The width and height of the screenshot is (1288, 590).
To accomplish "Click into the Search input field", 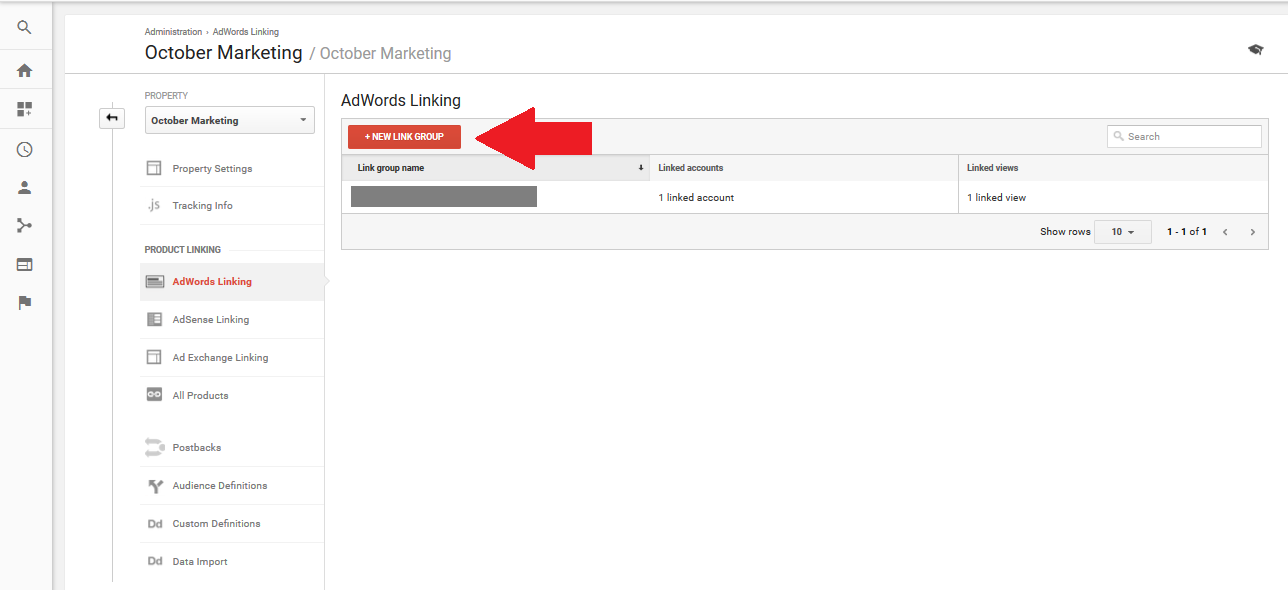I will pos(1184,137).
